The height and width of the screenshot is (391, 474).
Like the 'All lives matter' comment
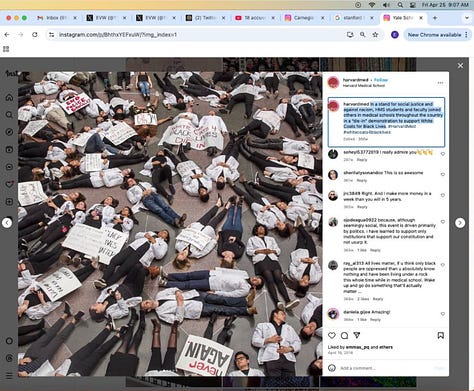pos(443,265)
